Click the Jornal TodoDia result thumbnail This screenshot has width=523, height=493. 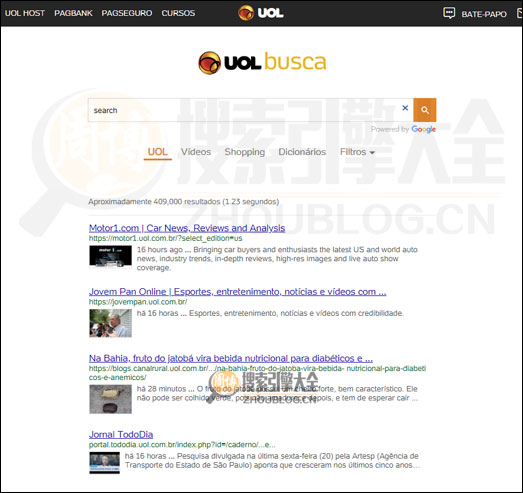click(x=104, y=463)
